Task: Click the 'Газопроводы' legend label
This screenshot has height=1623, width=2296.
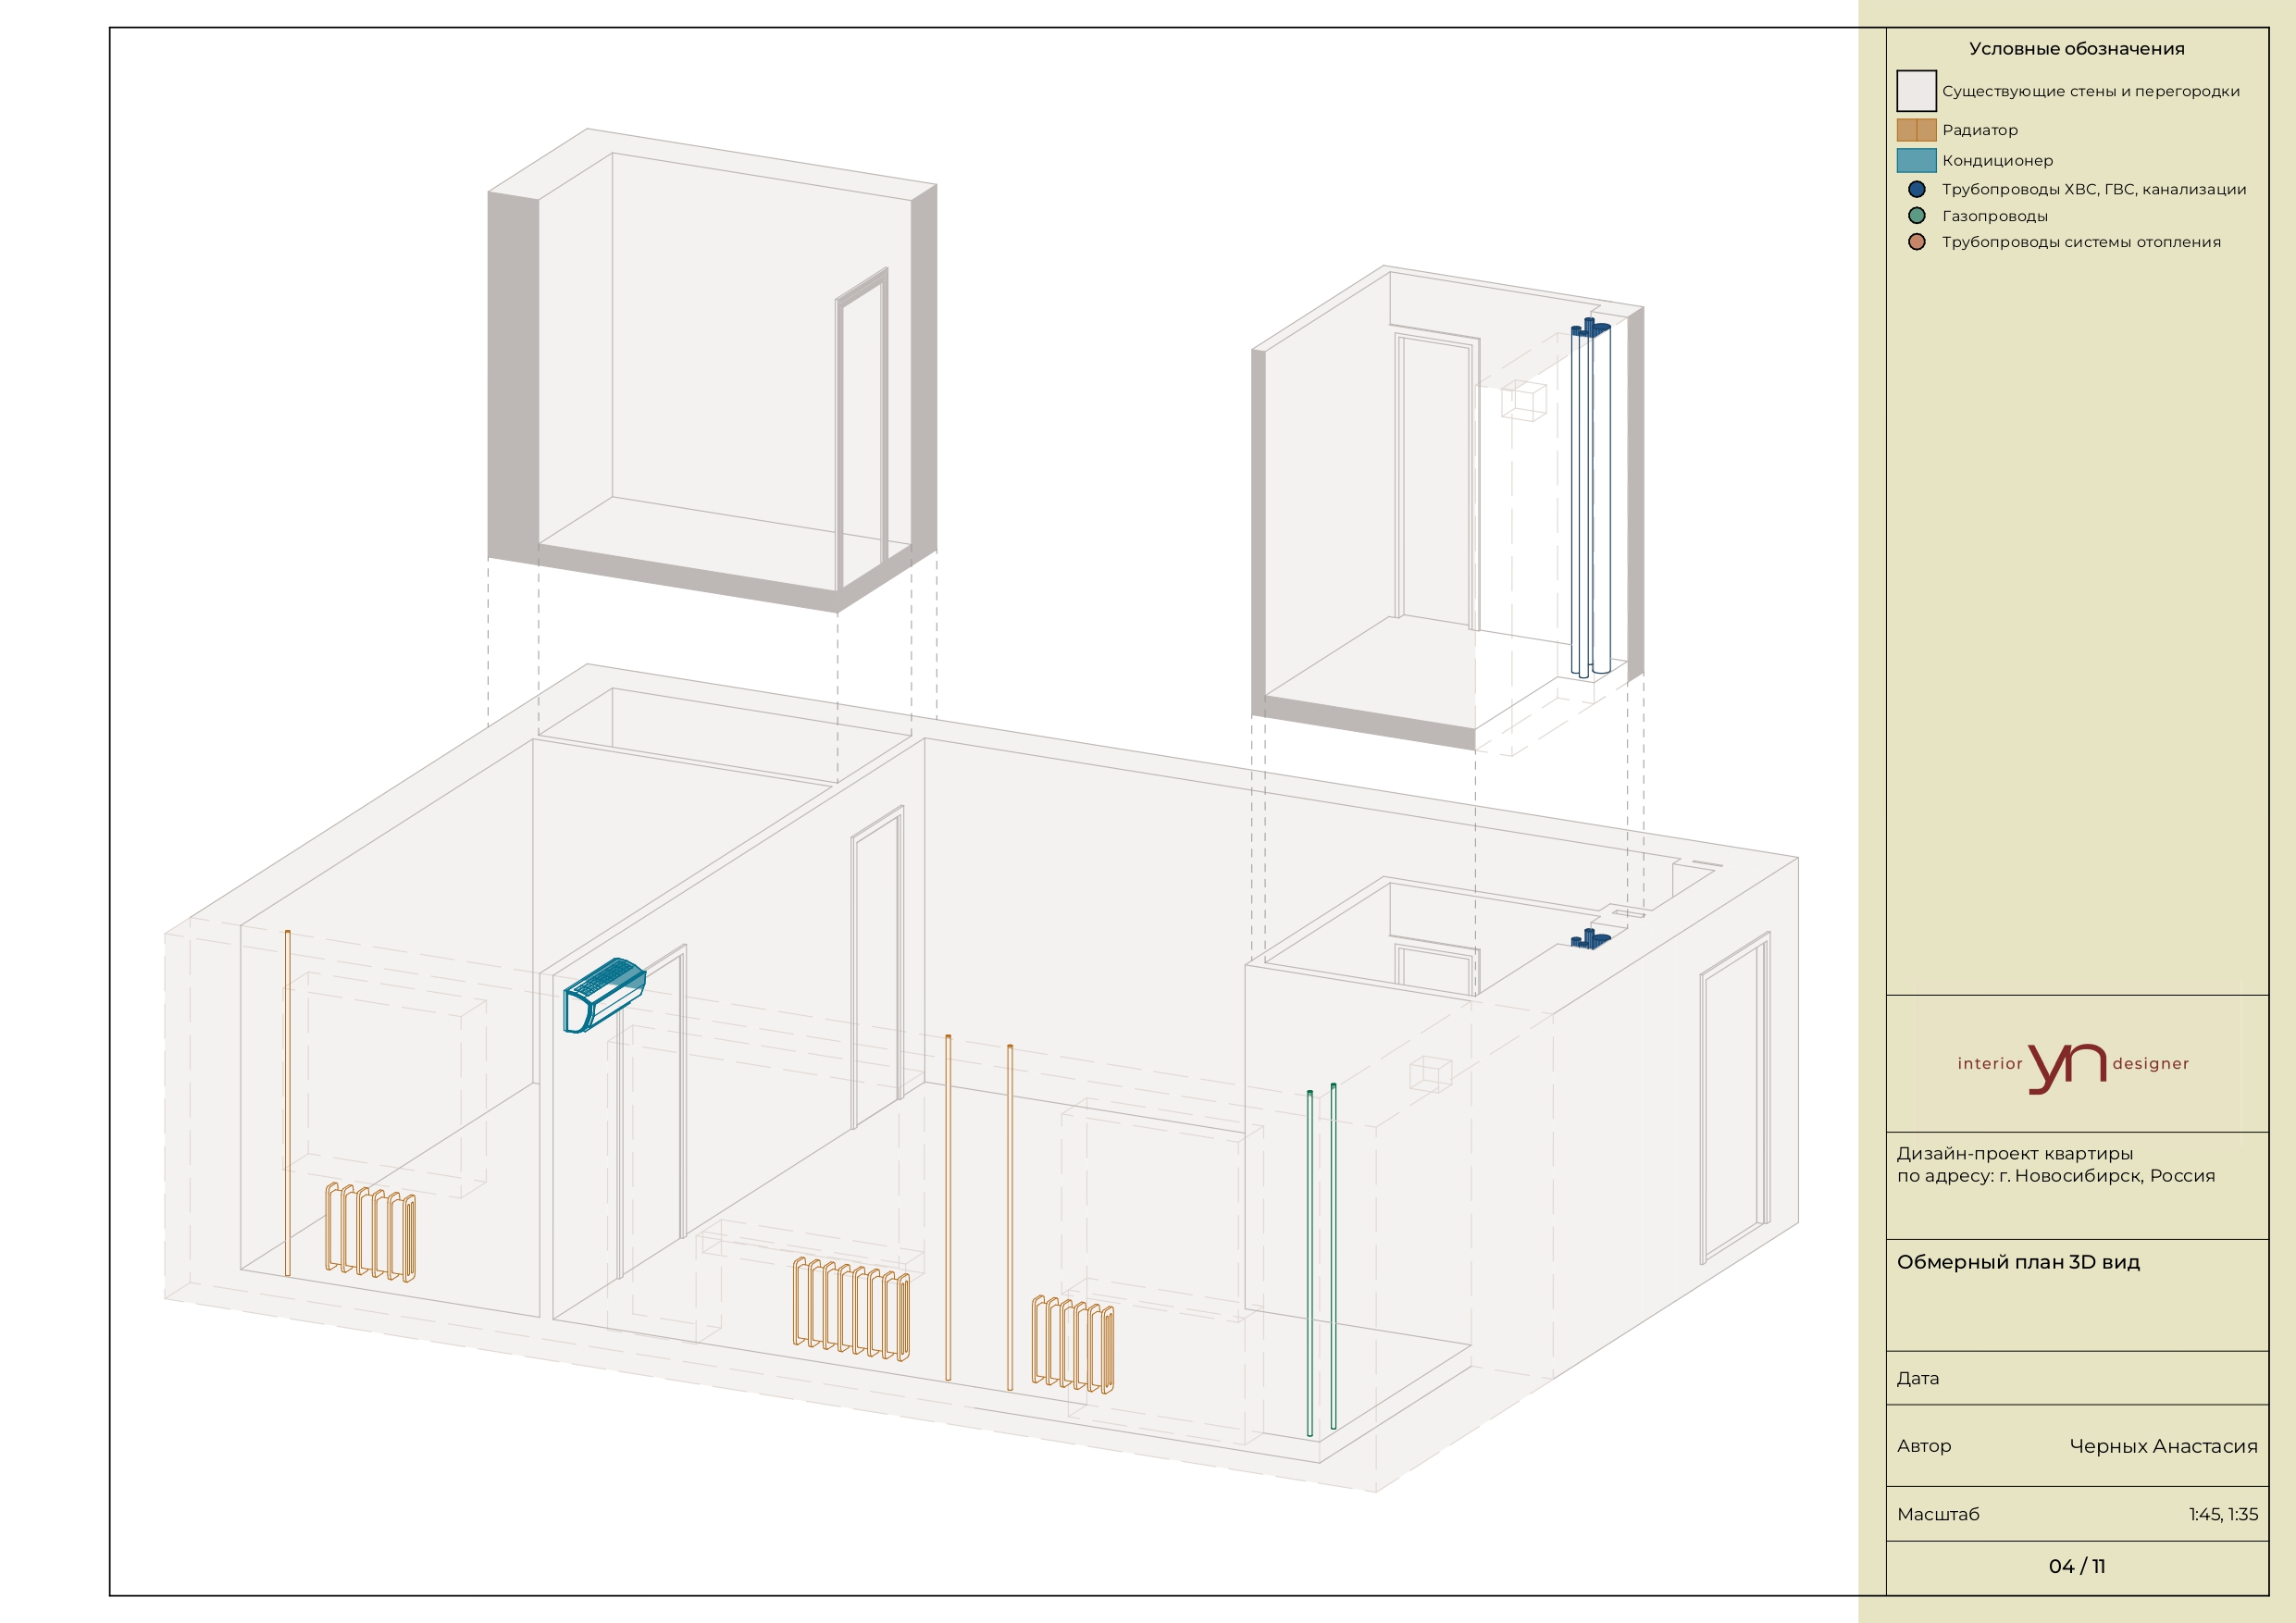Action: [1994, 216]
